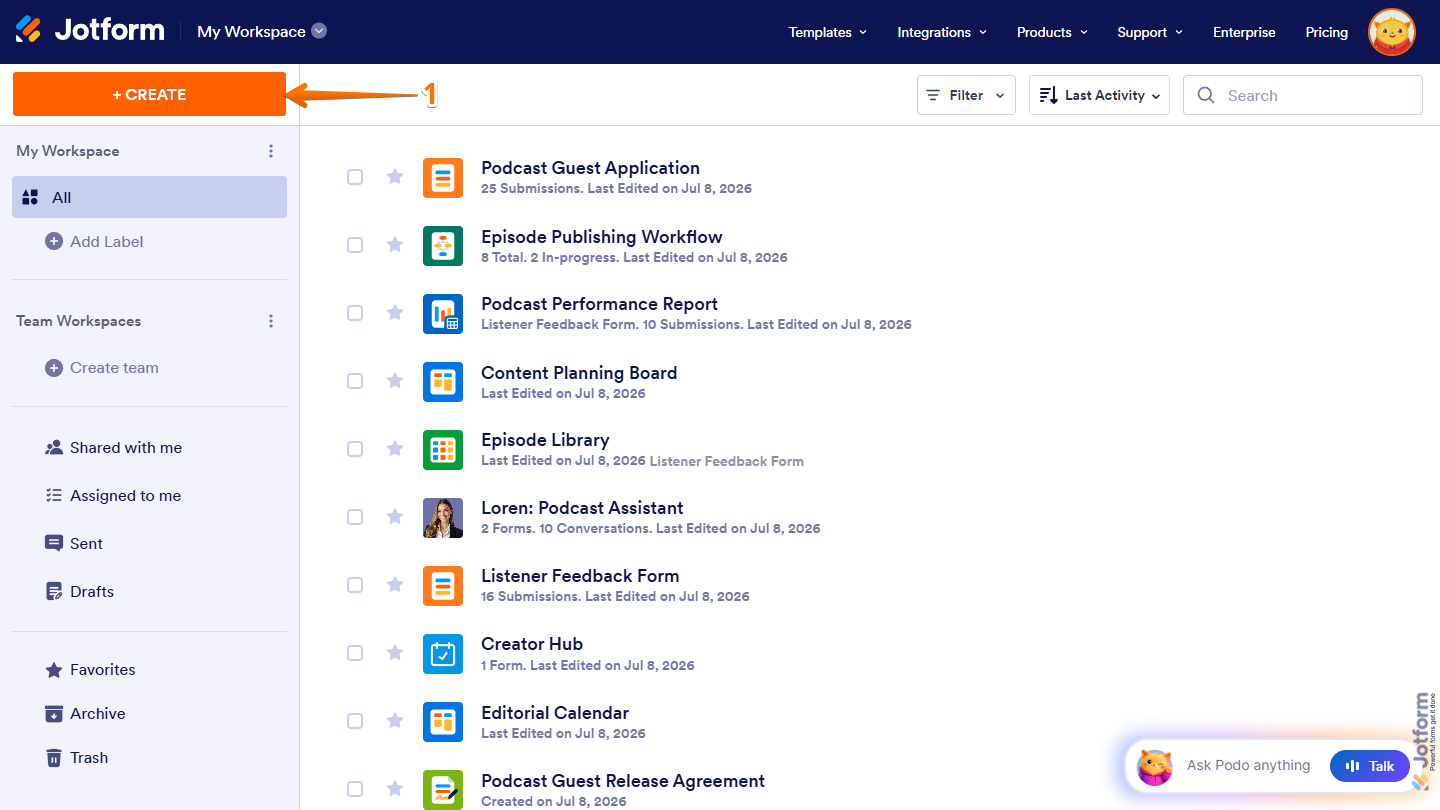Go to Pricing page
Screen dimensions: 1440x810
pos(1327,32)
